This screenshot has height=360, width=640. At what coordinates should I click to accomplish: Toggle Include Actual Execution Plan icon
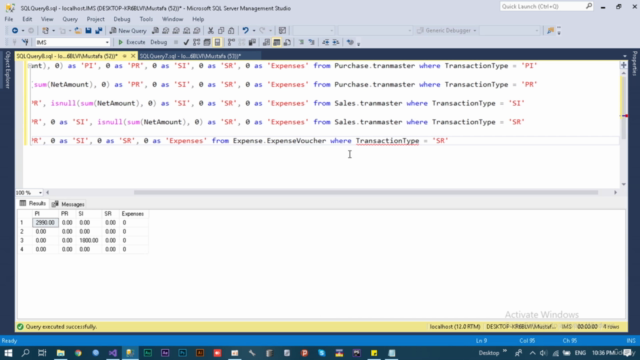click(x=231, y=42)
